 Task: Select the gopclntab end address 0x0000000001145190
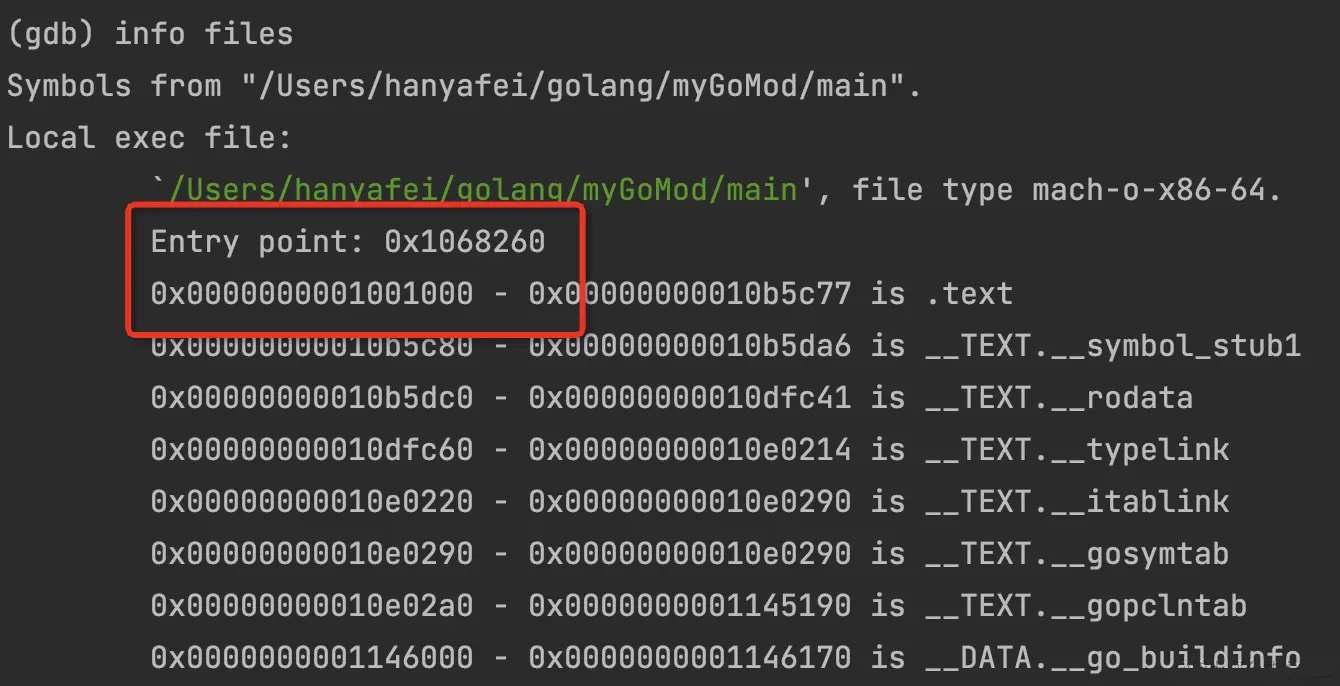coord(689,606)
